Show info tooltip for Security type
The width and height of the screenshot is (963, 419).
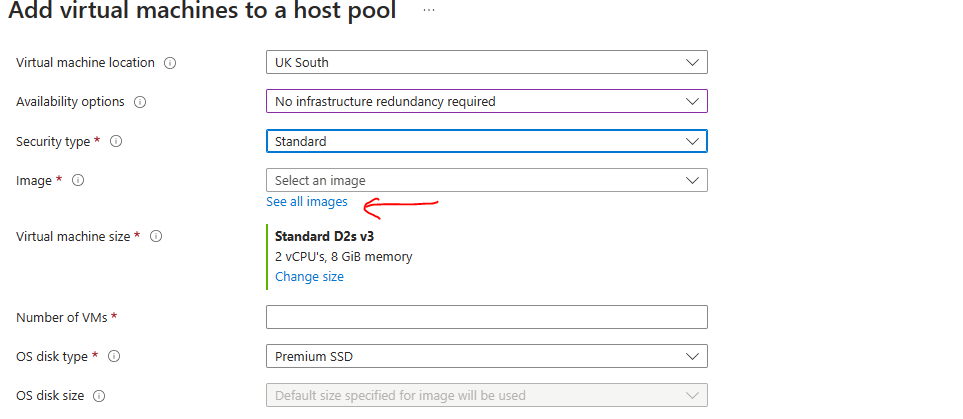(116, 142)
